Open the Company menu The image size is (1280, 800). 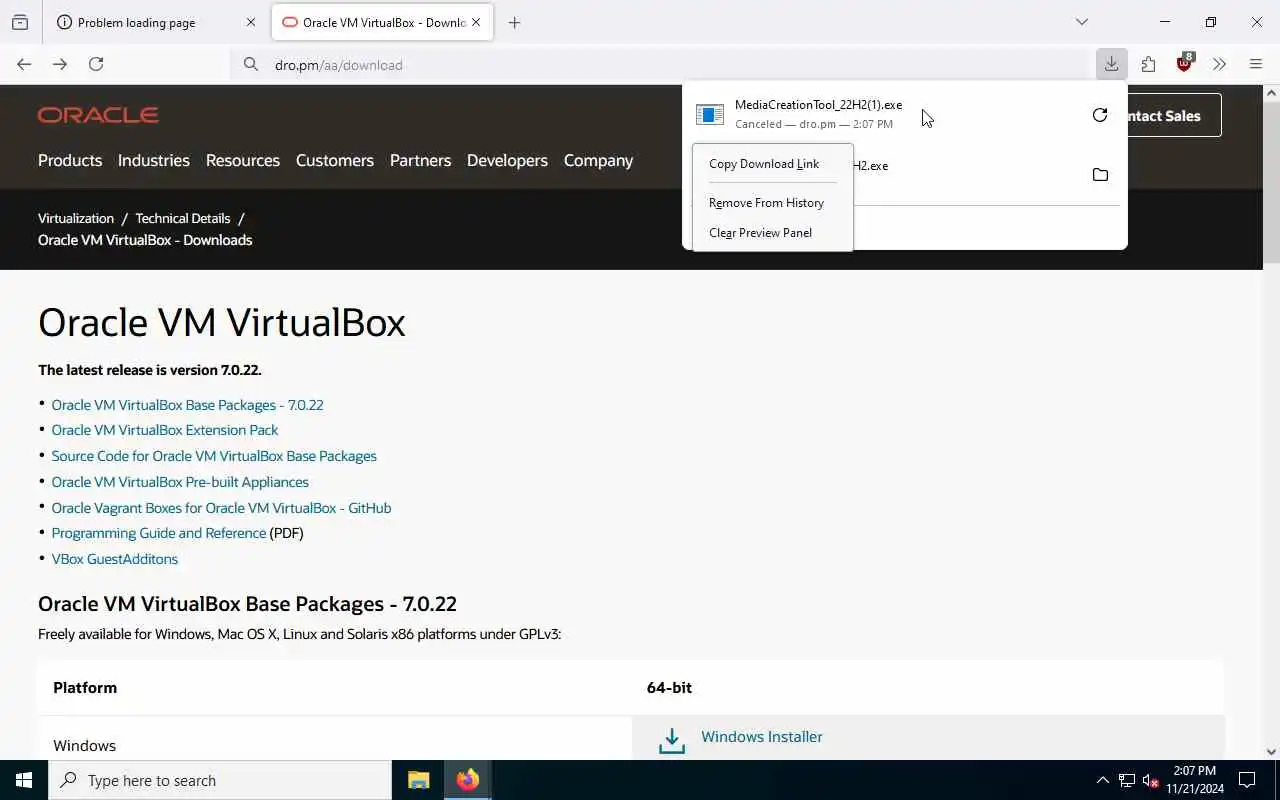(x=598, y=160)
